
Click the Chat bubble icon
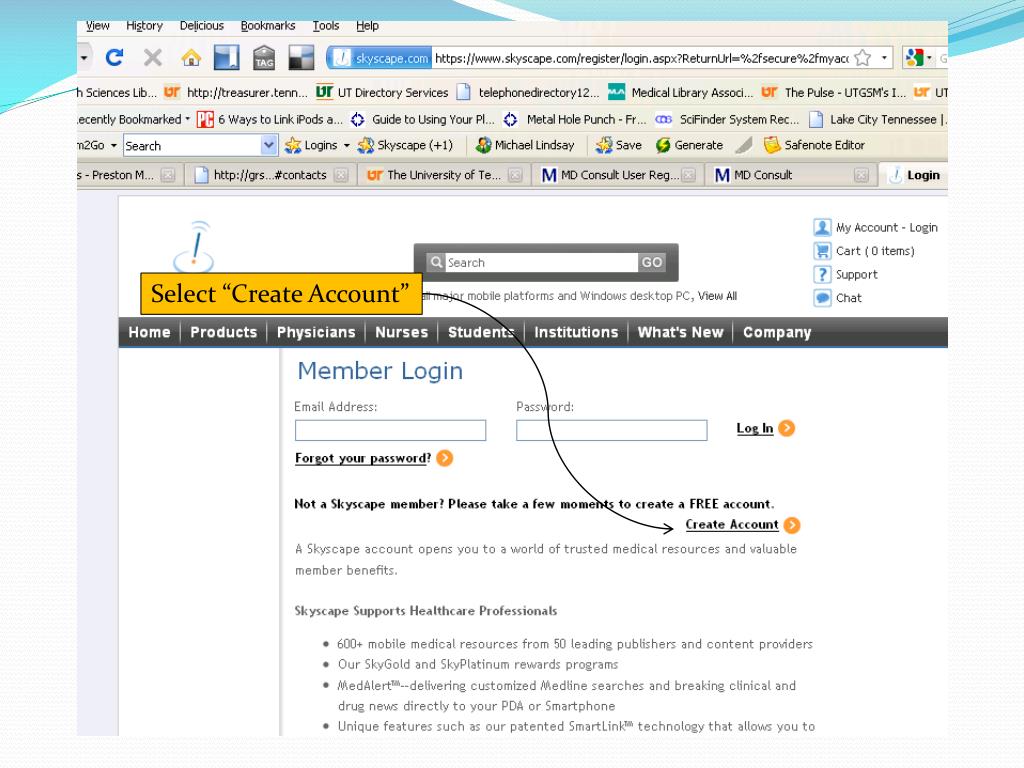(x=822, y=298)
